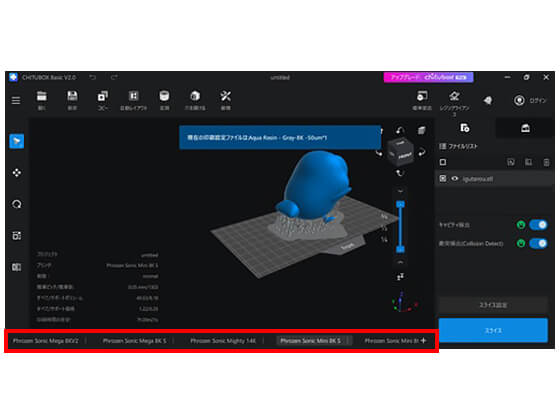Add a new printer with the plus button
The image size is (560, 420).
pyautogui.click(x=424, y=341)
